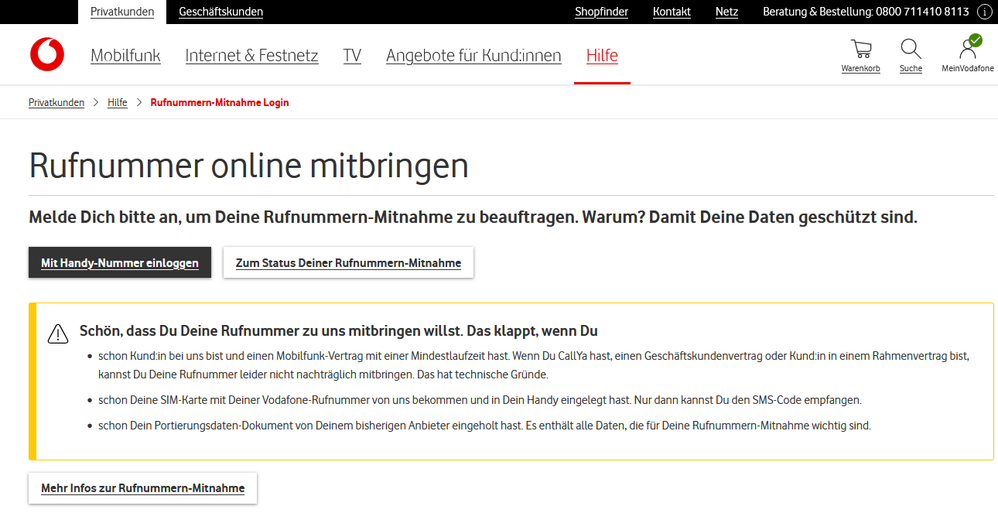
Task: Click Zum Status Deiner Rufnummern-Mitnahme button
Action: click(348, 263)
